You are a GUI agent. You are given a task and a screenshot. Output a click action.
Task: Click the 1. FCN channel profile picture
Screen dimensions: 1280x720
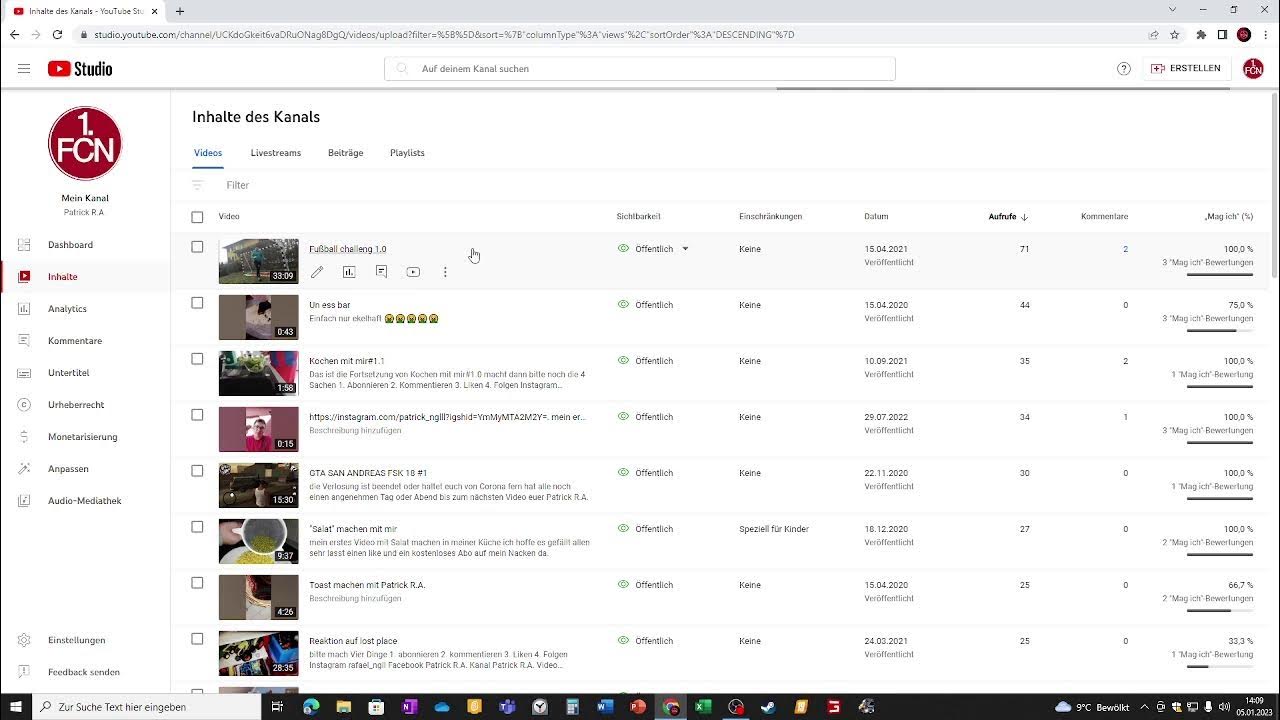tap(85, 144)
